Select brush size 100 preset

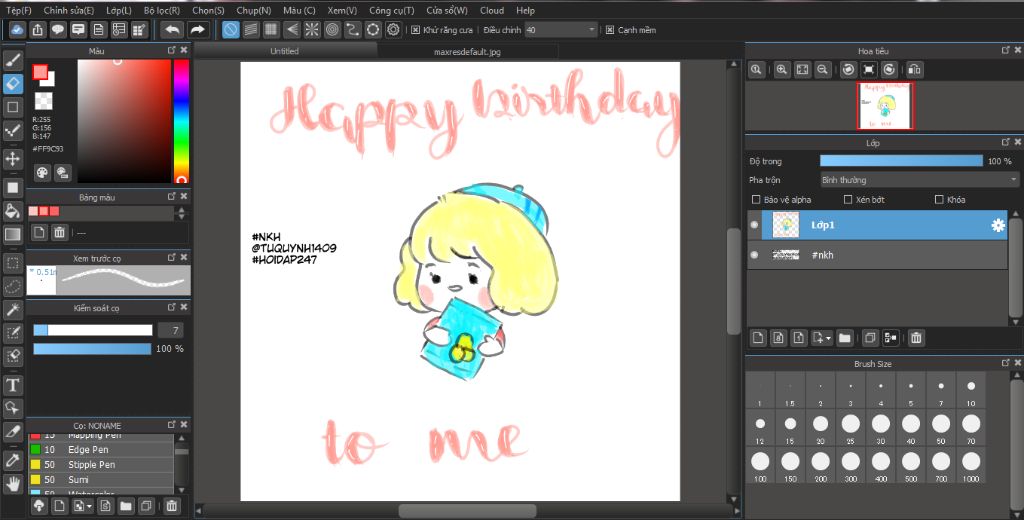[760, 465]
